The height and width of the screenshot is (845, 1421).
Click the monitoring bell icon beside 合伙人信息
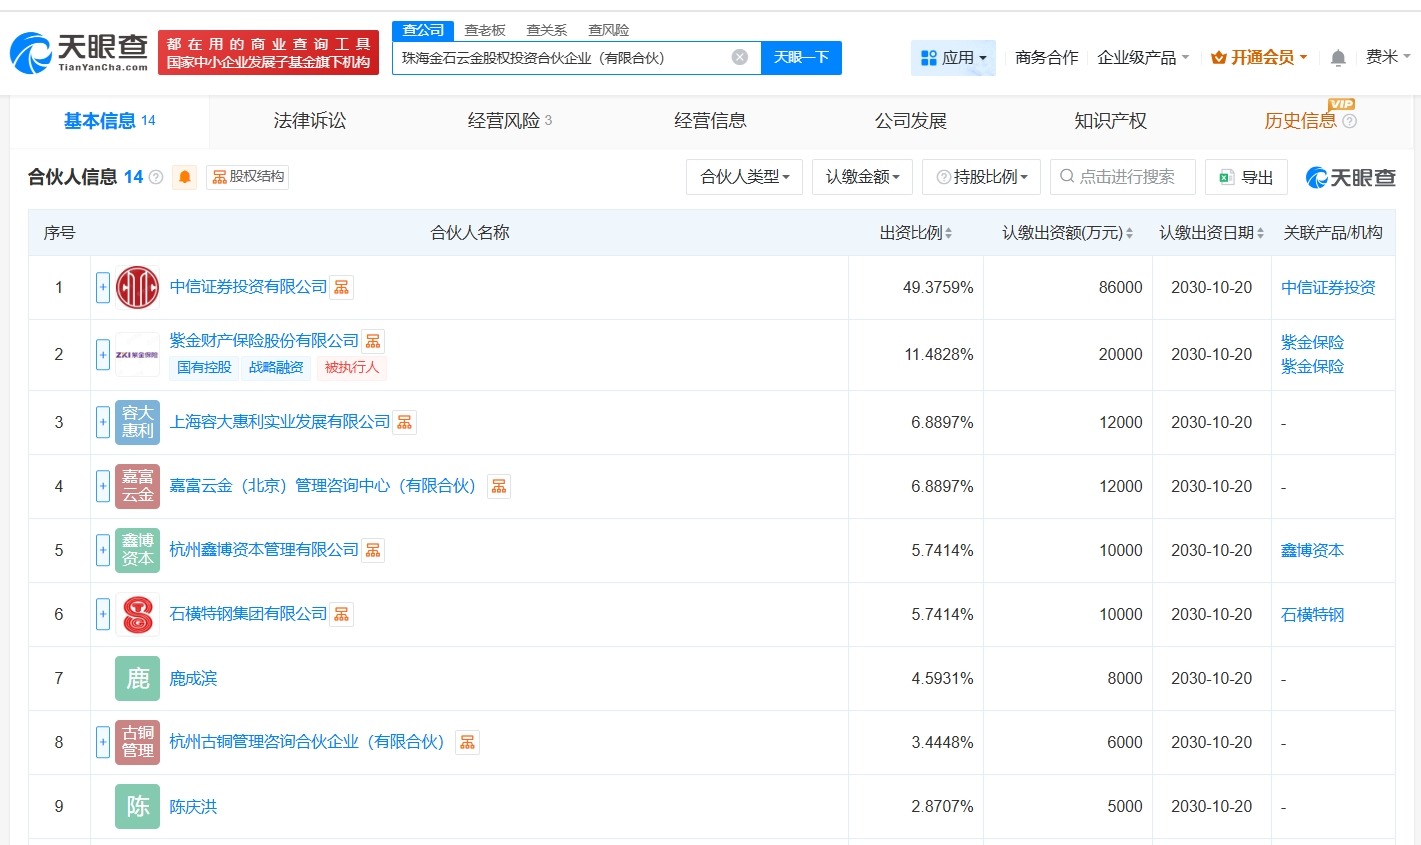184,177
